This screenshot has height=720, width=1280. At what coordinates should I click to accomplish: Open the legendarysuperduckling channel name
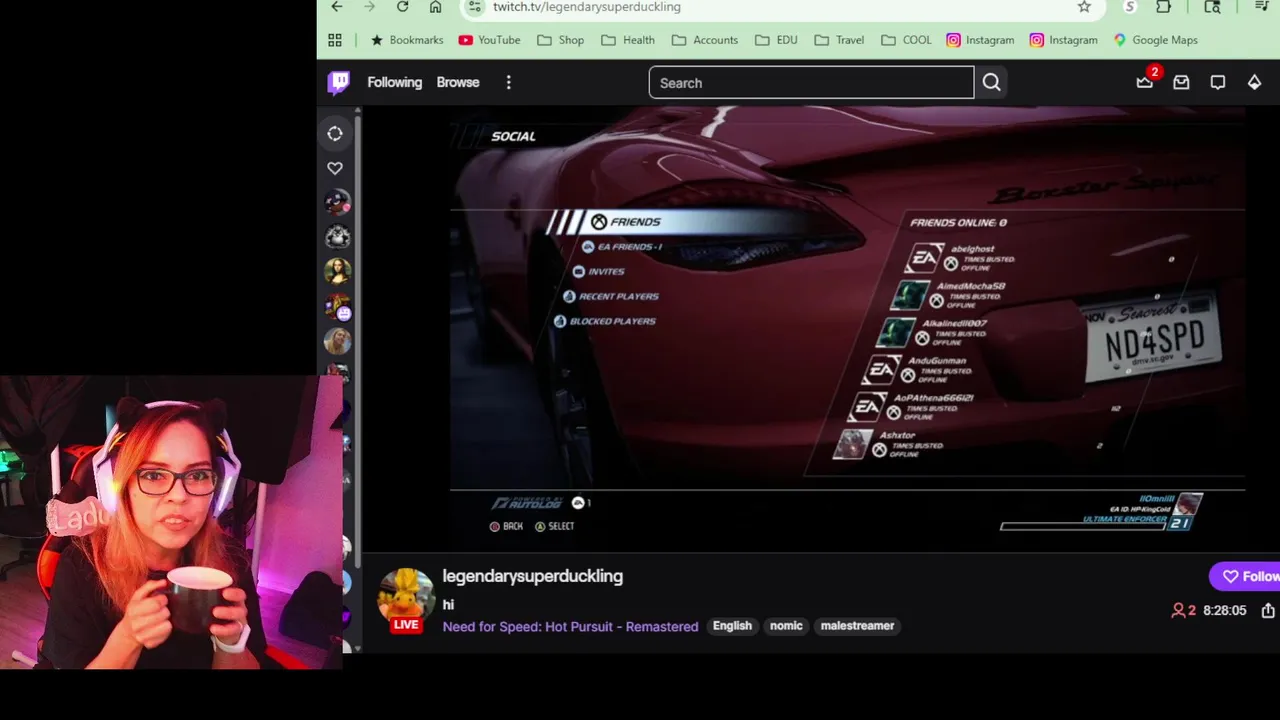click(532, 576)
